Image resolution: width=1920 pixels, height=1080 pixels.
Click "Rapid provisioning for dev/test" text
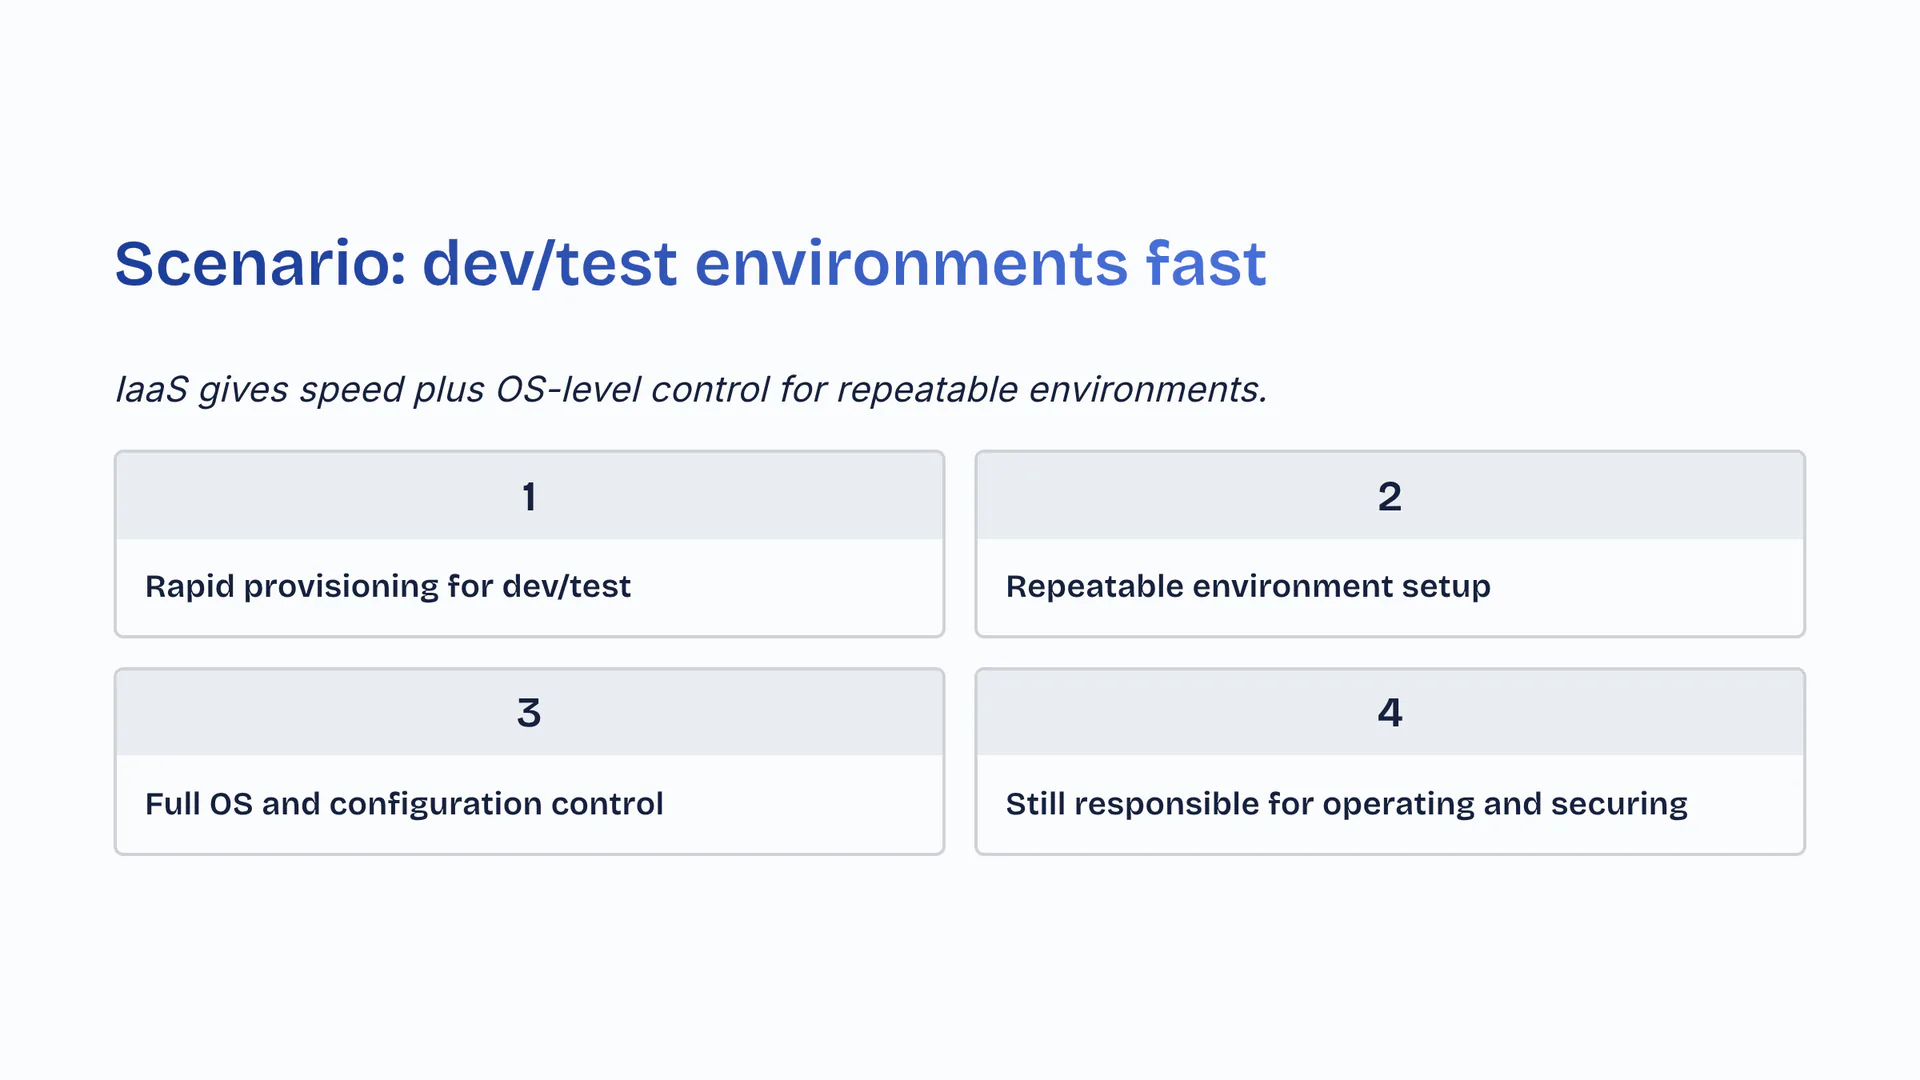(x=387, y=586)
